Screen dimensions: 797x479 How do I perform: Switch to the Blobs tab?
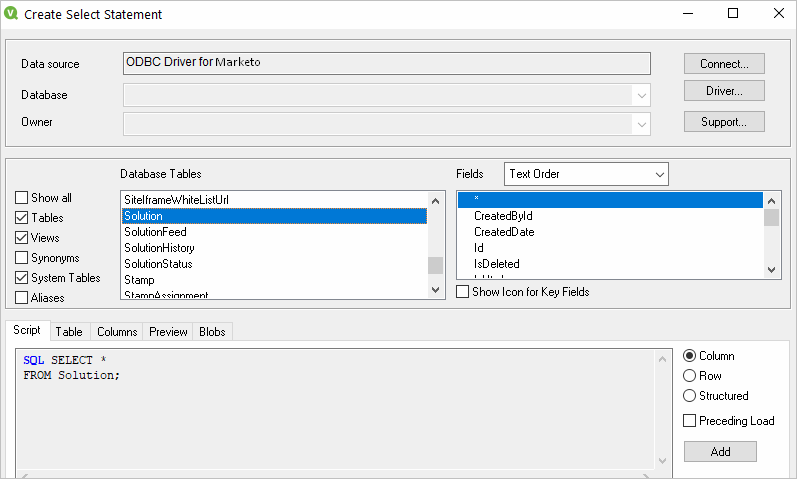(212, 332)
